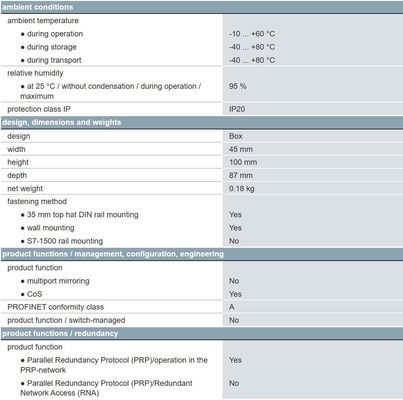
Task: Click the 'during storage' row label
Action: (51, 47)
